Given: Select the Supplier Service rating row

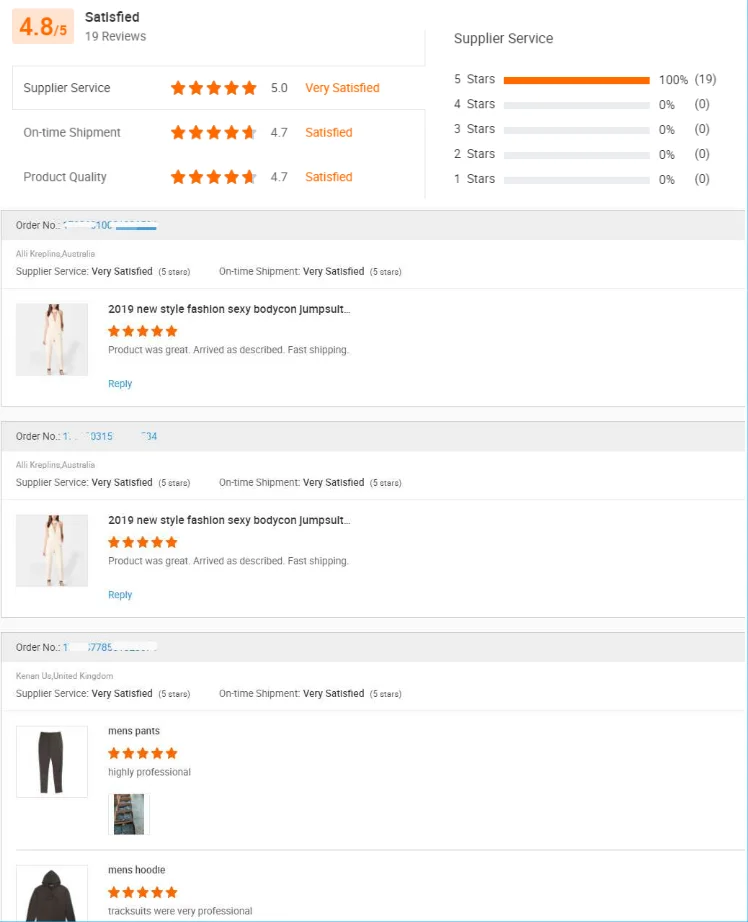Looking at the screenshot, I should click(x=218, y=88).
